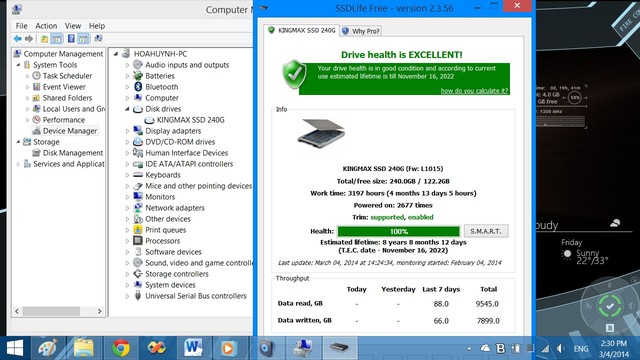The width and height of the screenshot is (640, 360).
Task: Select KINGMAX SSD 240G under Disk drives
Action: [190, 120]
